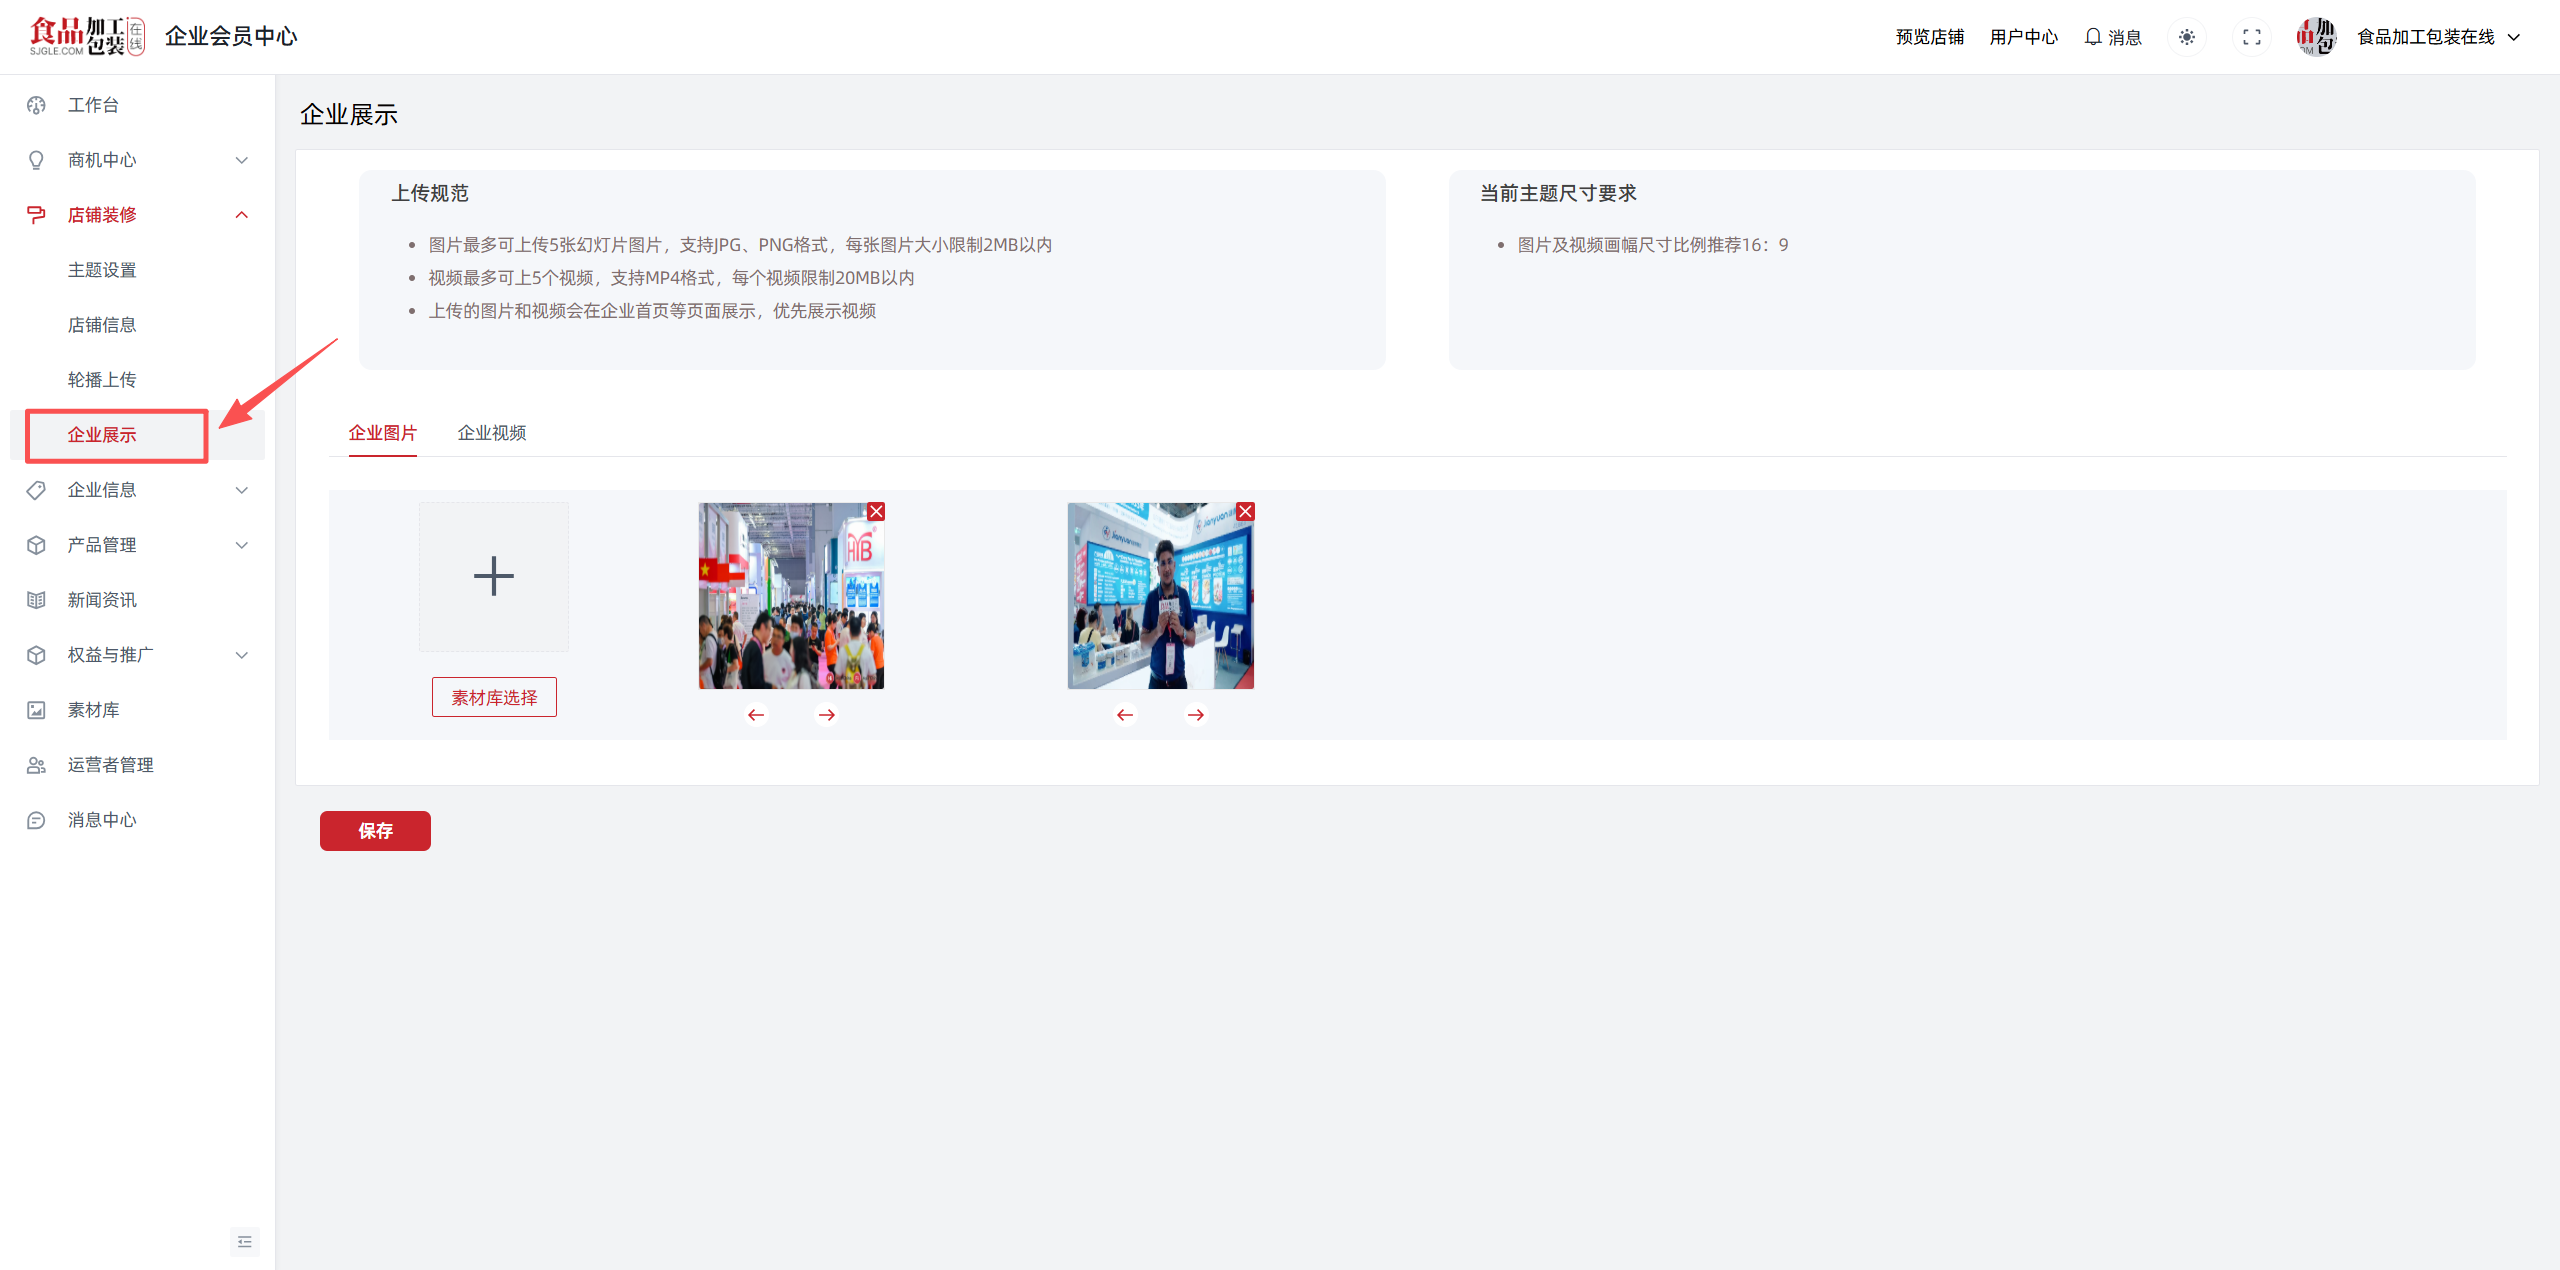Select 轮播上传 in the sidebar
The image size is (2560, 1270).
102,380
